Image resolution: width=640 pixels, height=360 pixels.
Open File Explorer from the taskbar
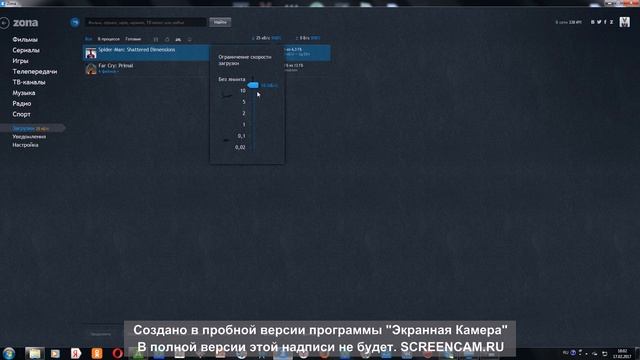34,353
